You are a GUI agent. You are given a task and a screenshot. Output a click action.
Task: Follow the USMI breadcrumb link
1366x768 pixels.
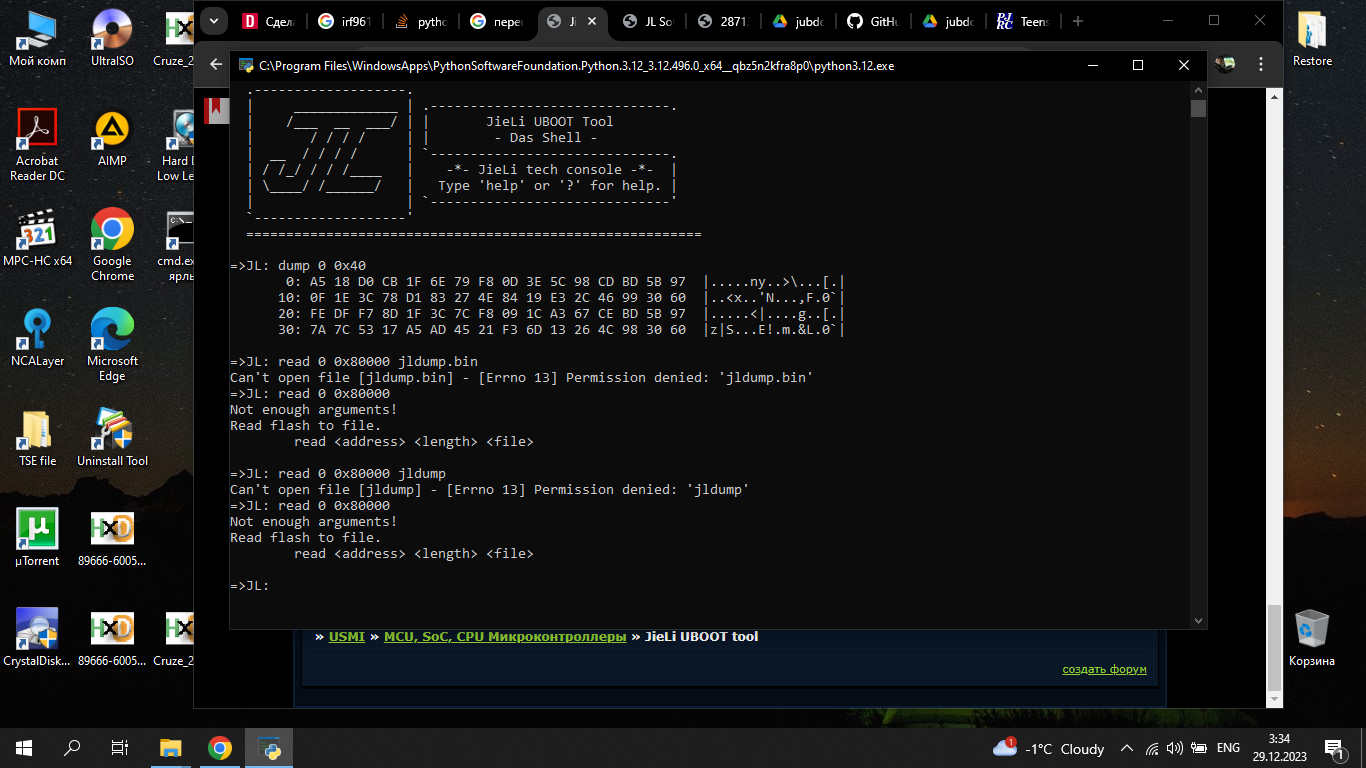347,636
